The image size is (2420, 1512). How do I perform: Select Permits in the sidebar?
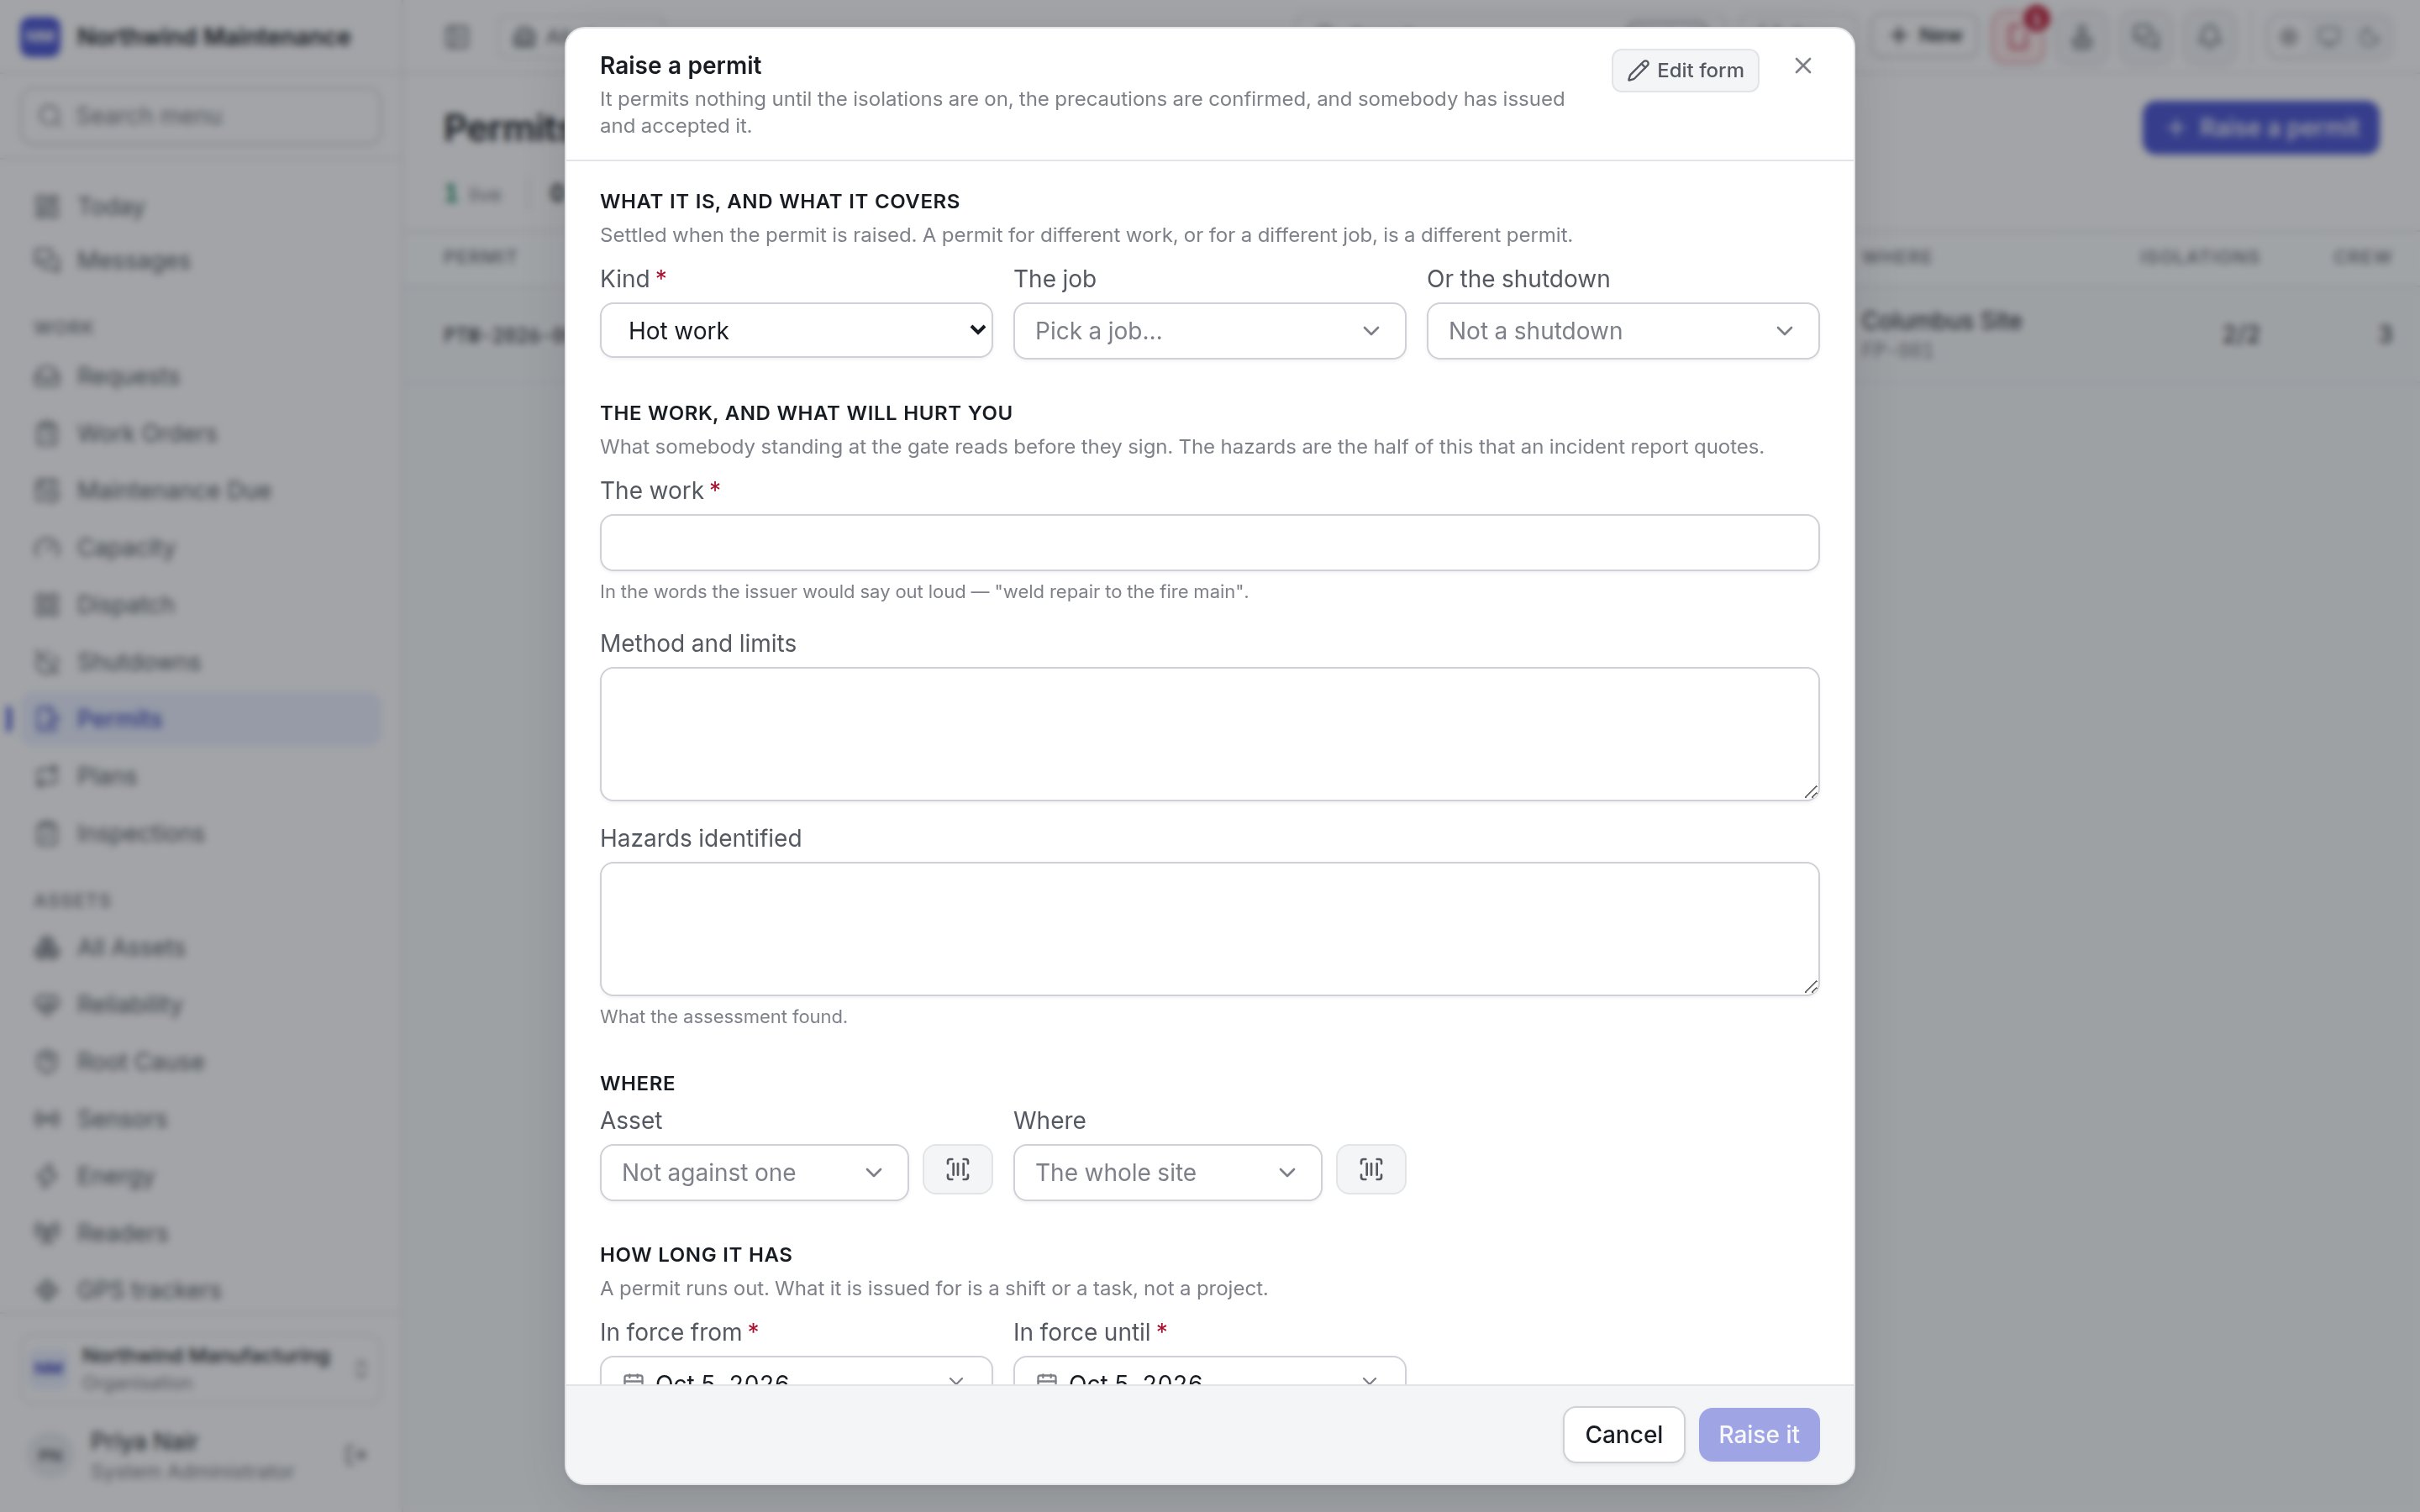(x=200, y=719)
